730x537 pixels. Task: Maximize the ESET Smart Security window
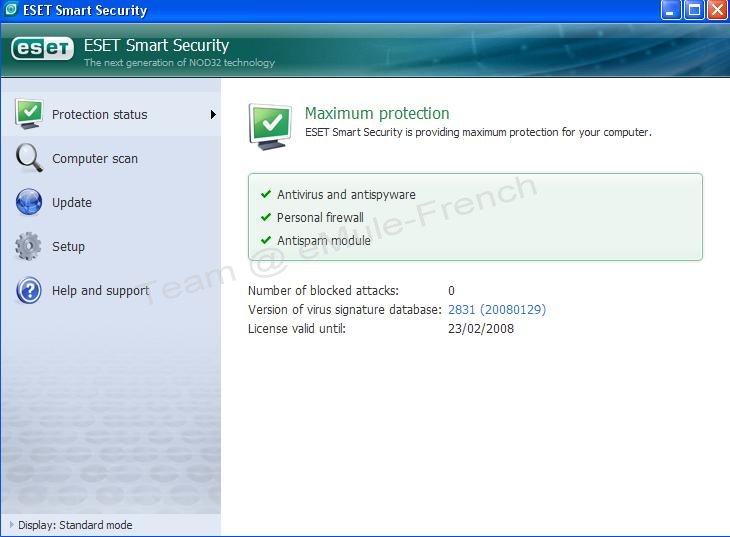coord(694,10)
